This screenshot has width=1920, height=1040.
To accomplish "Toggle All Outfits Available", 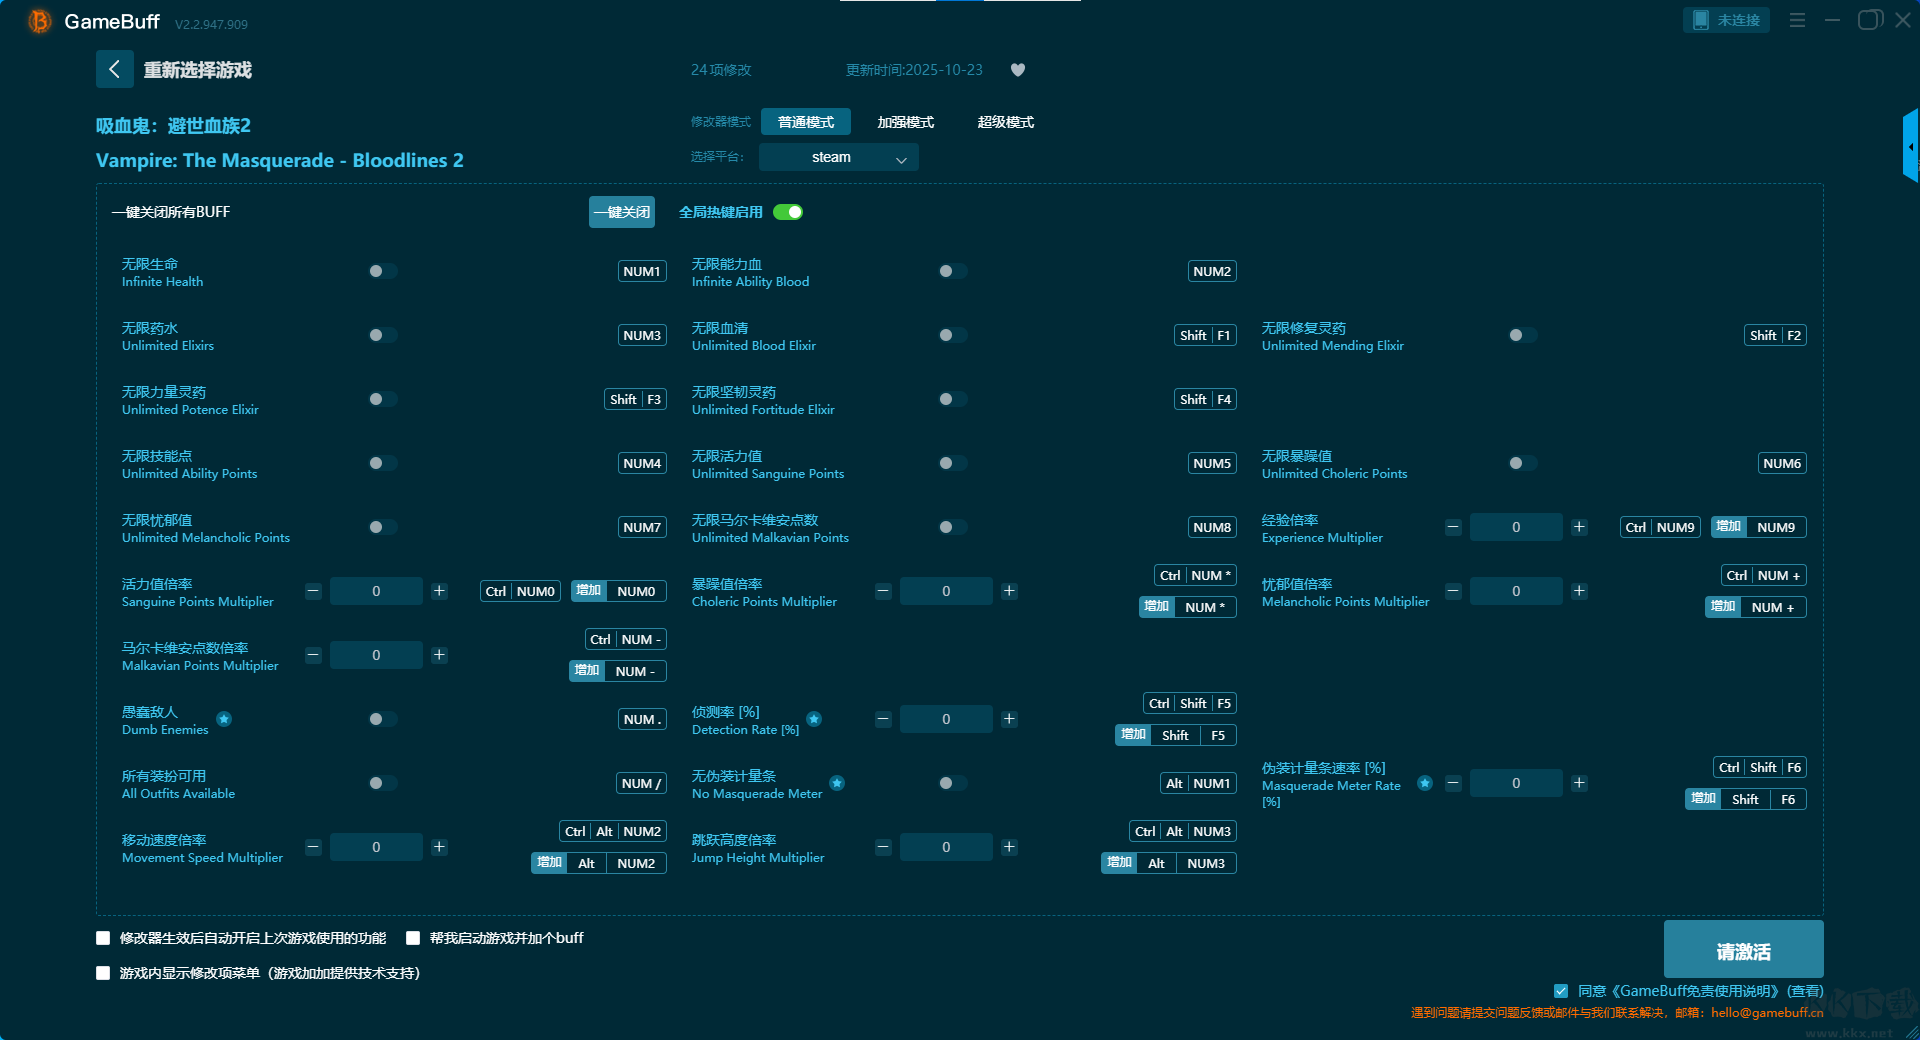I will (x=383, y=783).
